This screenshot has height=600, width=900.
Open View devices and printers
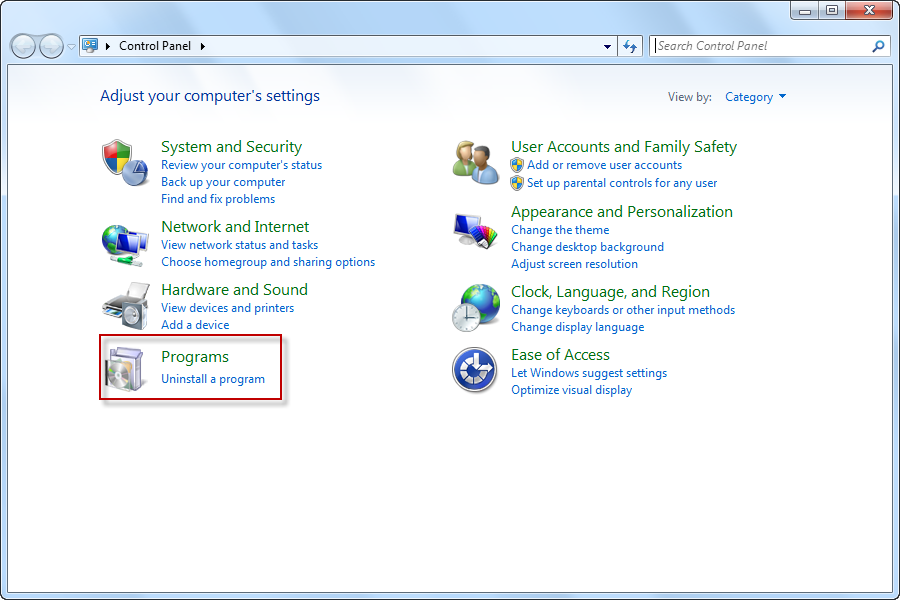(227, 308)
